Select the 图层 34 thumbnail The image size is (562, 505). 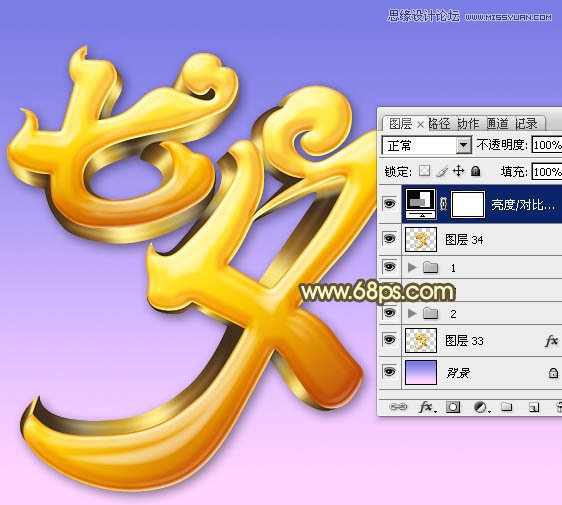(421, 239)
